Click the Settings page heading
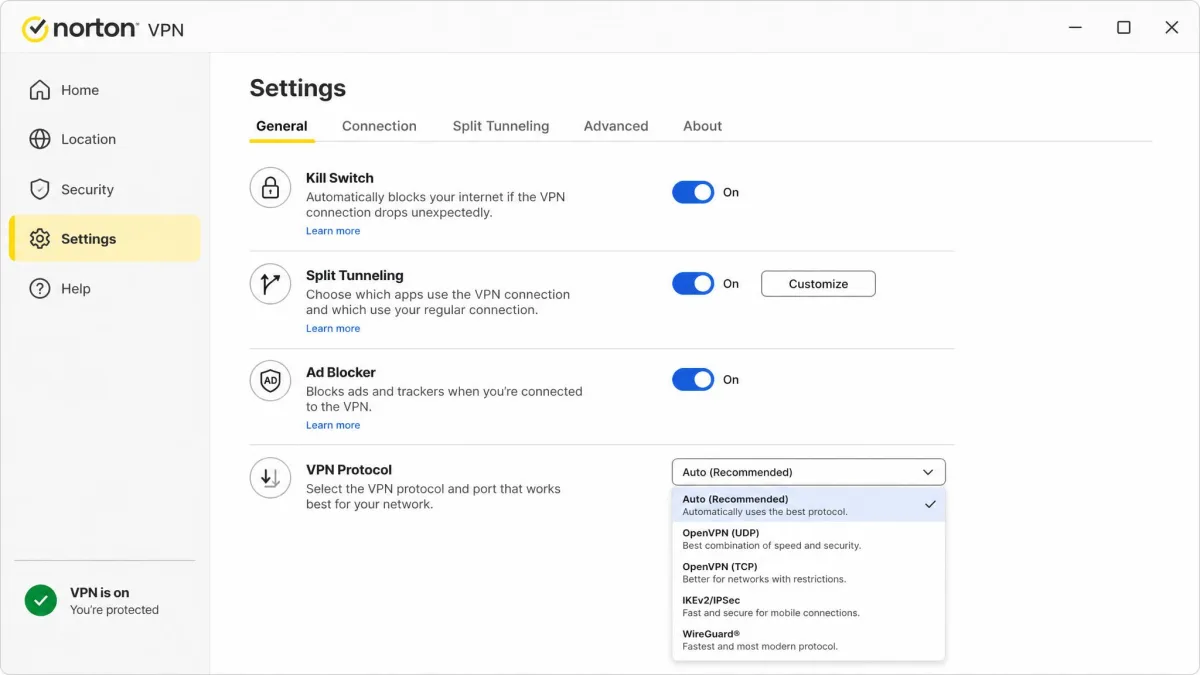This screenshot has height=675, width=1200. click(298, 88)
